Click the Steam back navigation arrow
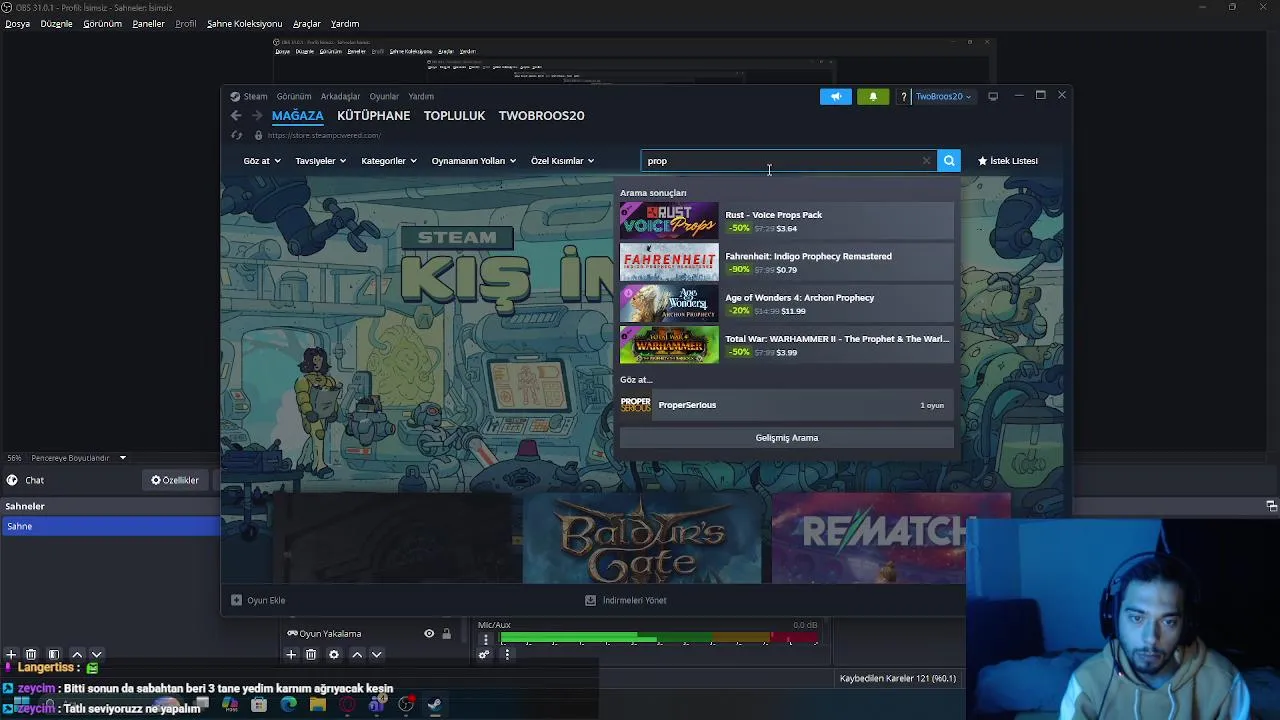 point(236,116)
